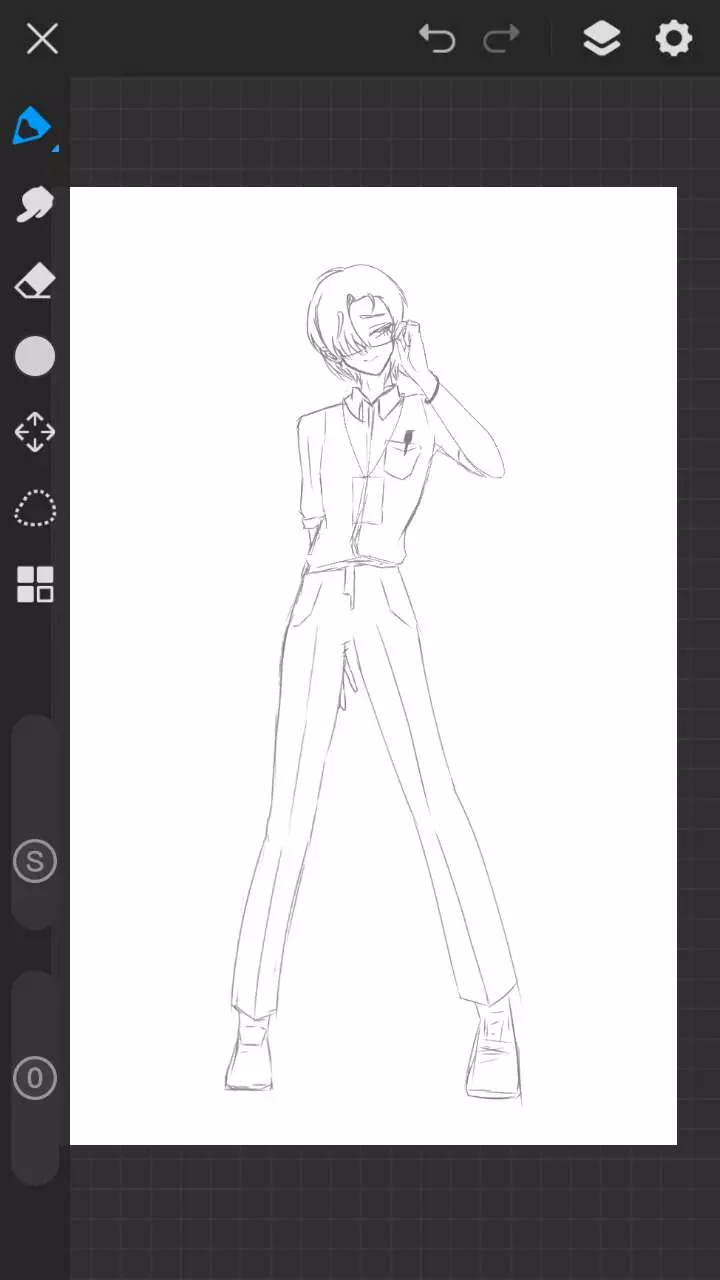Expand brush options via corner triangle
Image resolution: width=720 pixels, height=1280 pixels.
tap(55, 149)
